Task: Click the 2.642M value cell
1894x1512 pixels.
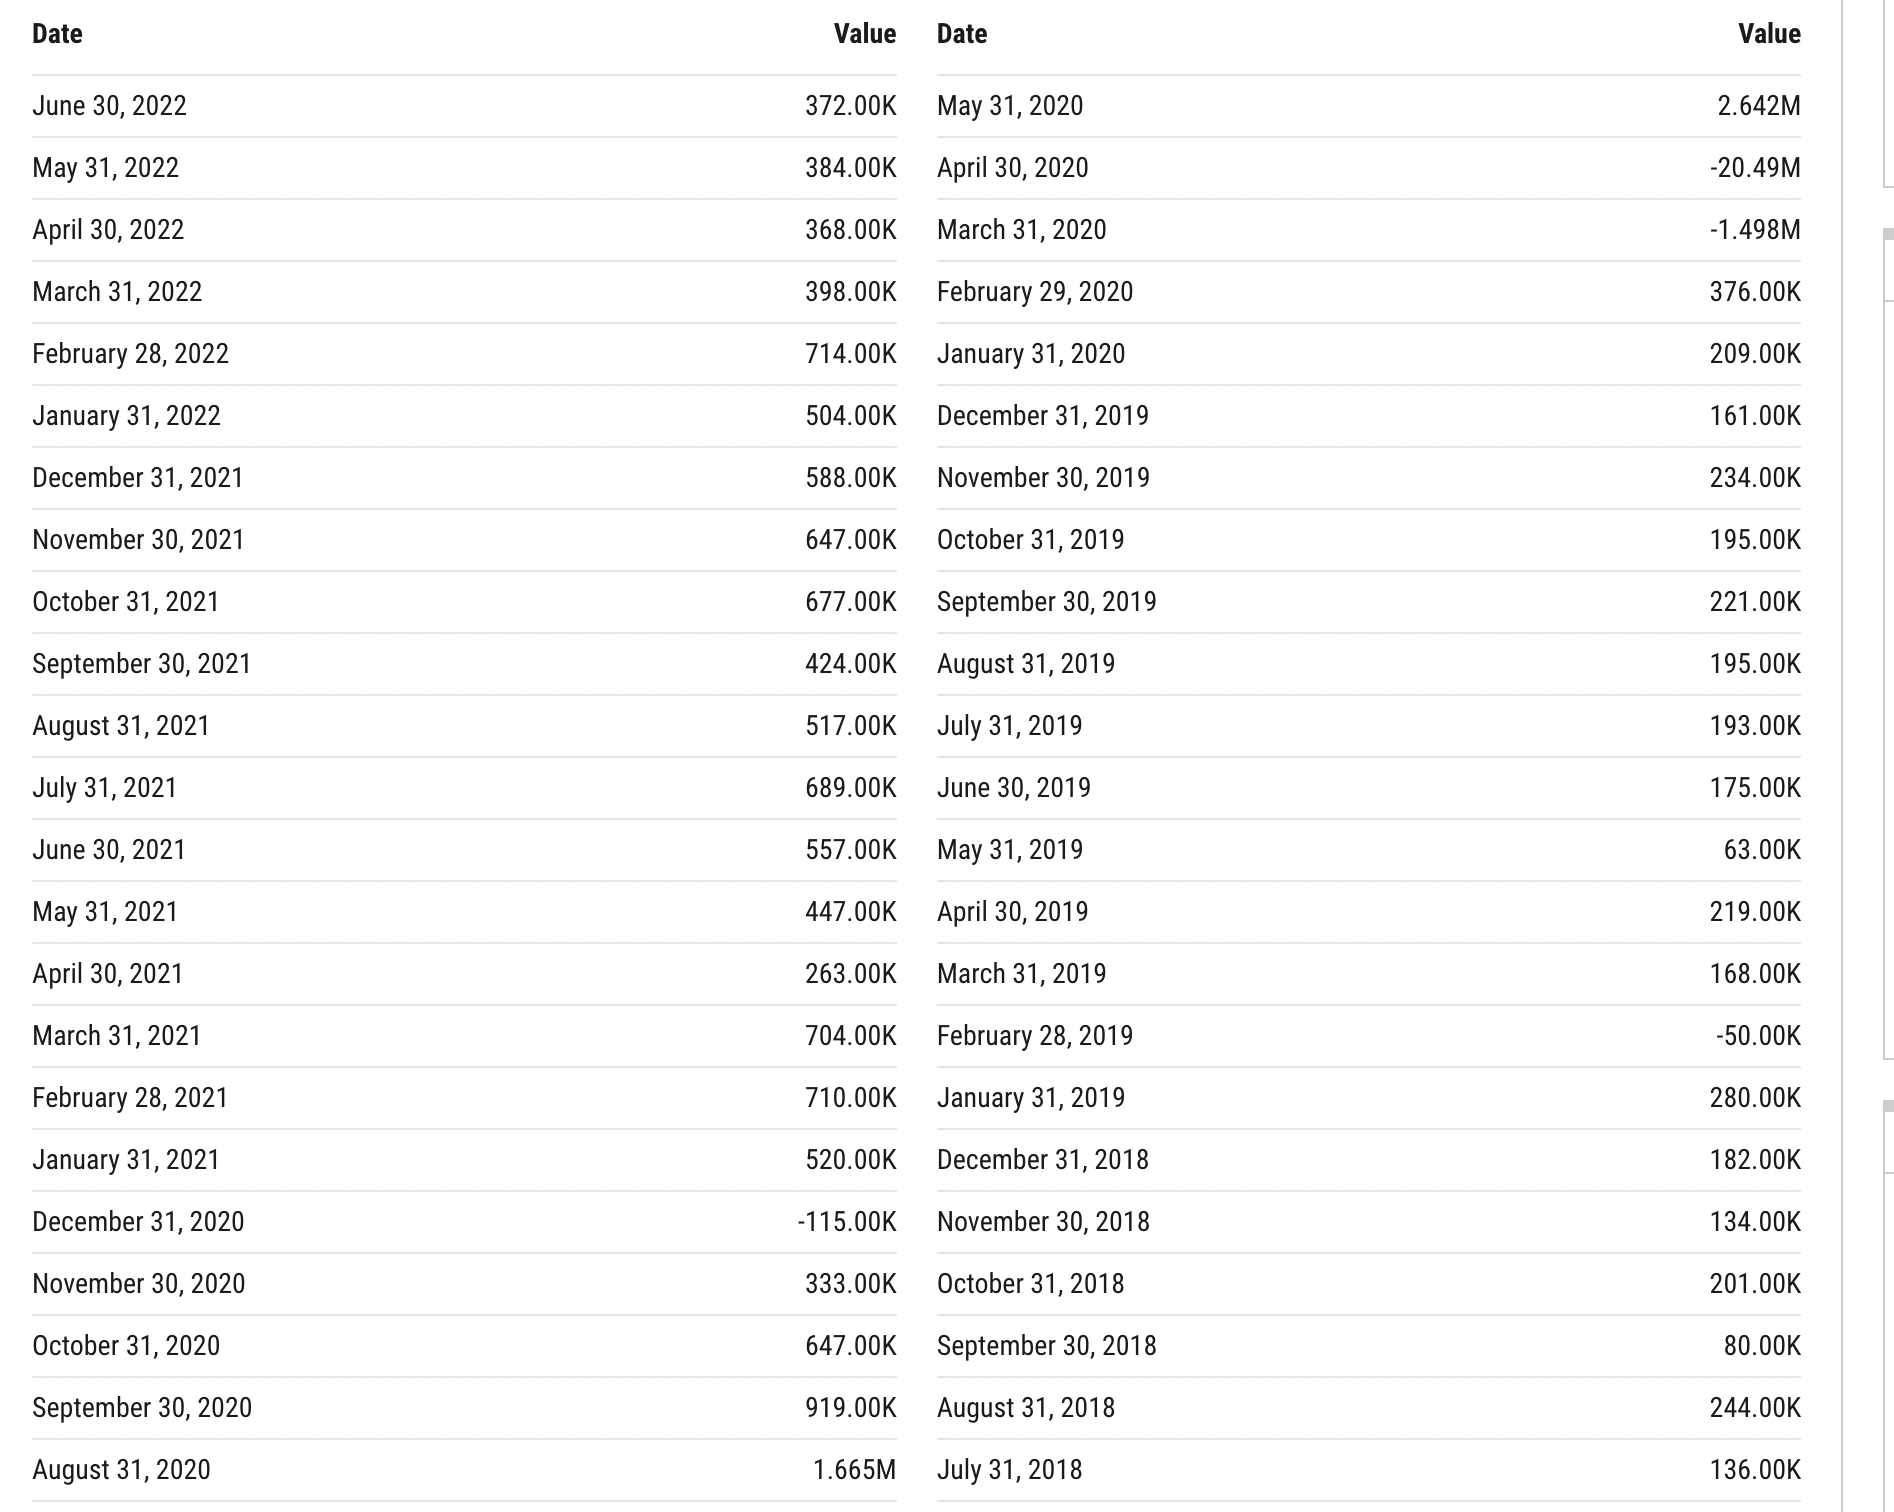Action: click(1758, 106)
